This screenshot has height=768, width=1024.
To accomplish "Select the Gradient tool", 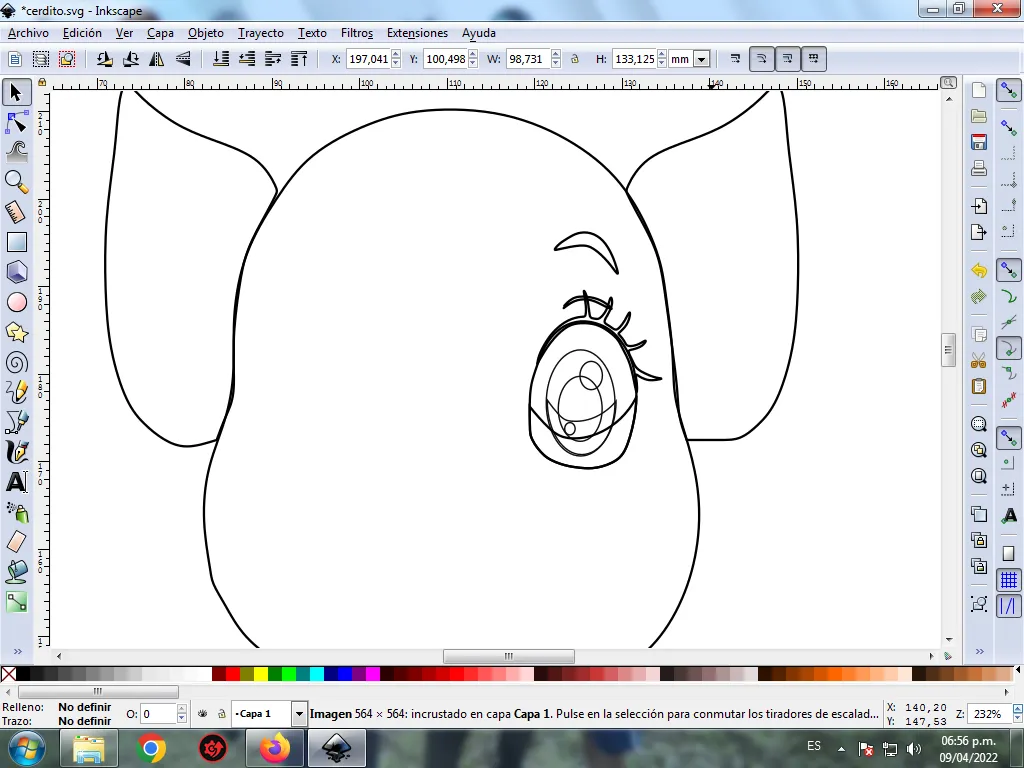I will (16, 602).
